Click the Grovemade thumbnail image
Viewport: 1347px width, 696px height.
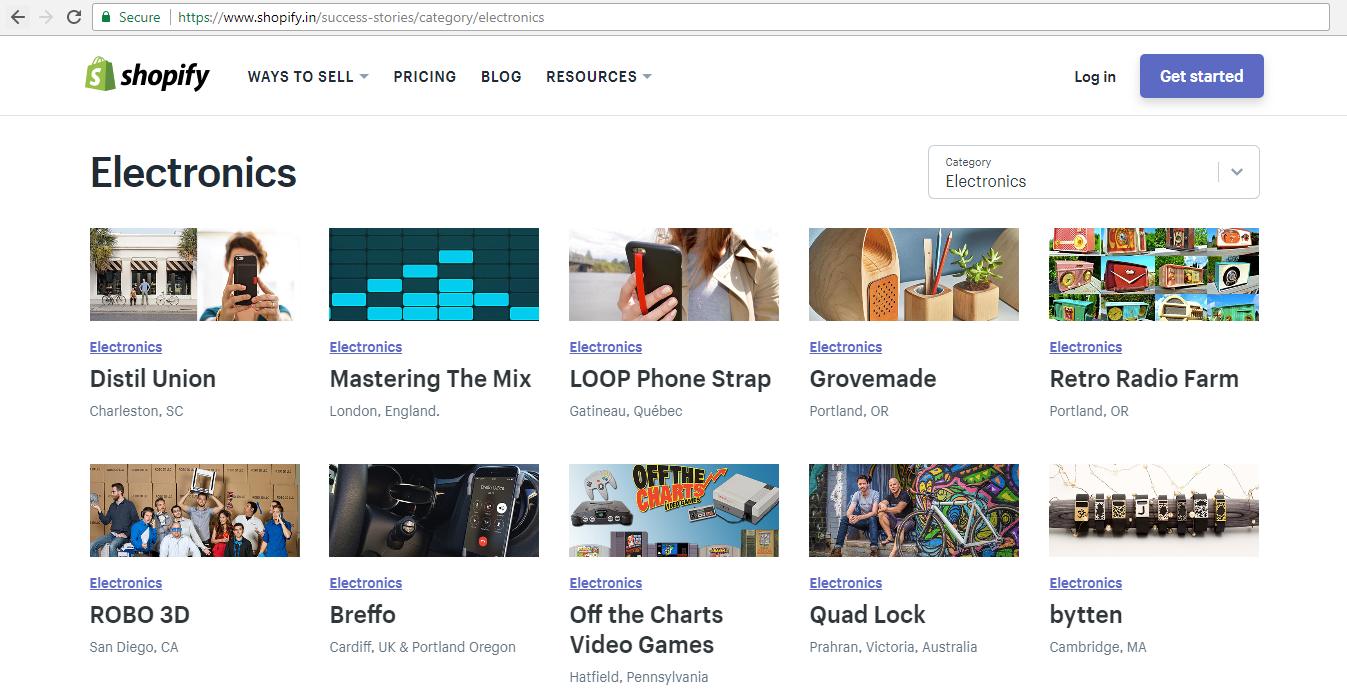(x=914, y=274)
